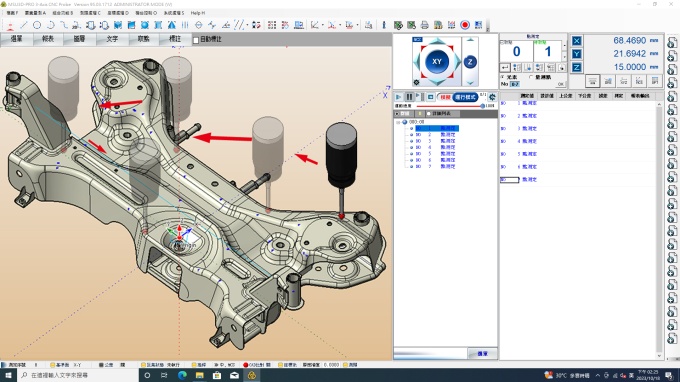Screen dimensions: 680x382
Task: Click the probe stylus icon in toolbar
Action: (x=384, y=25)
